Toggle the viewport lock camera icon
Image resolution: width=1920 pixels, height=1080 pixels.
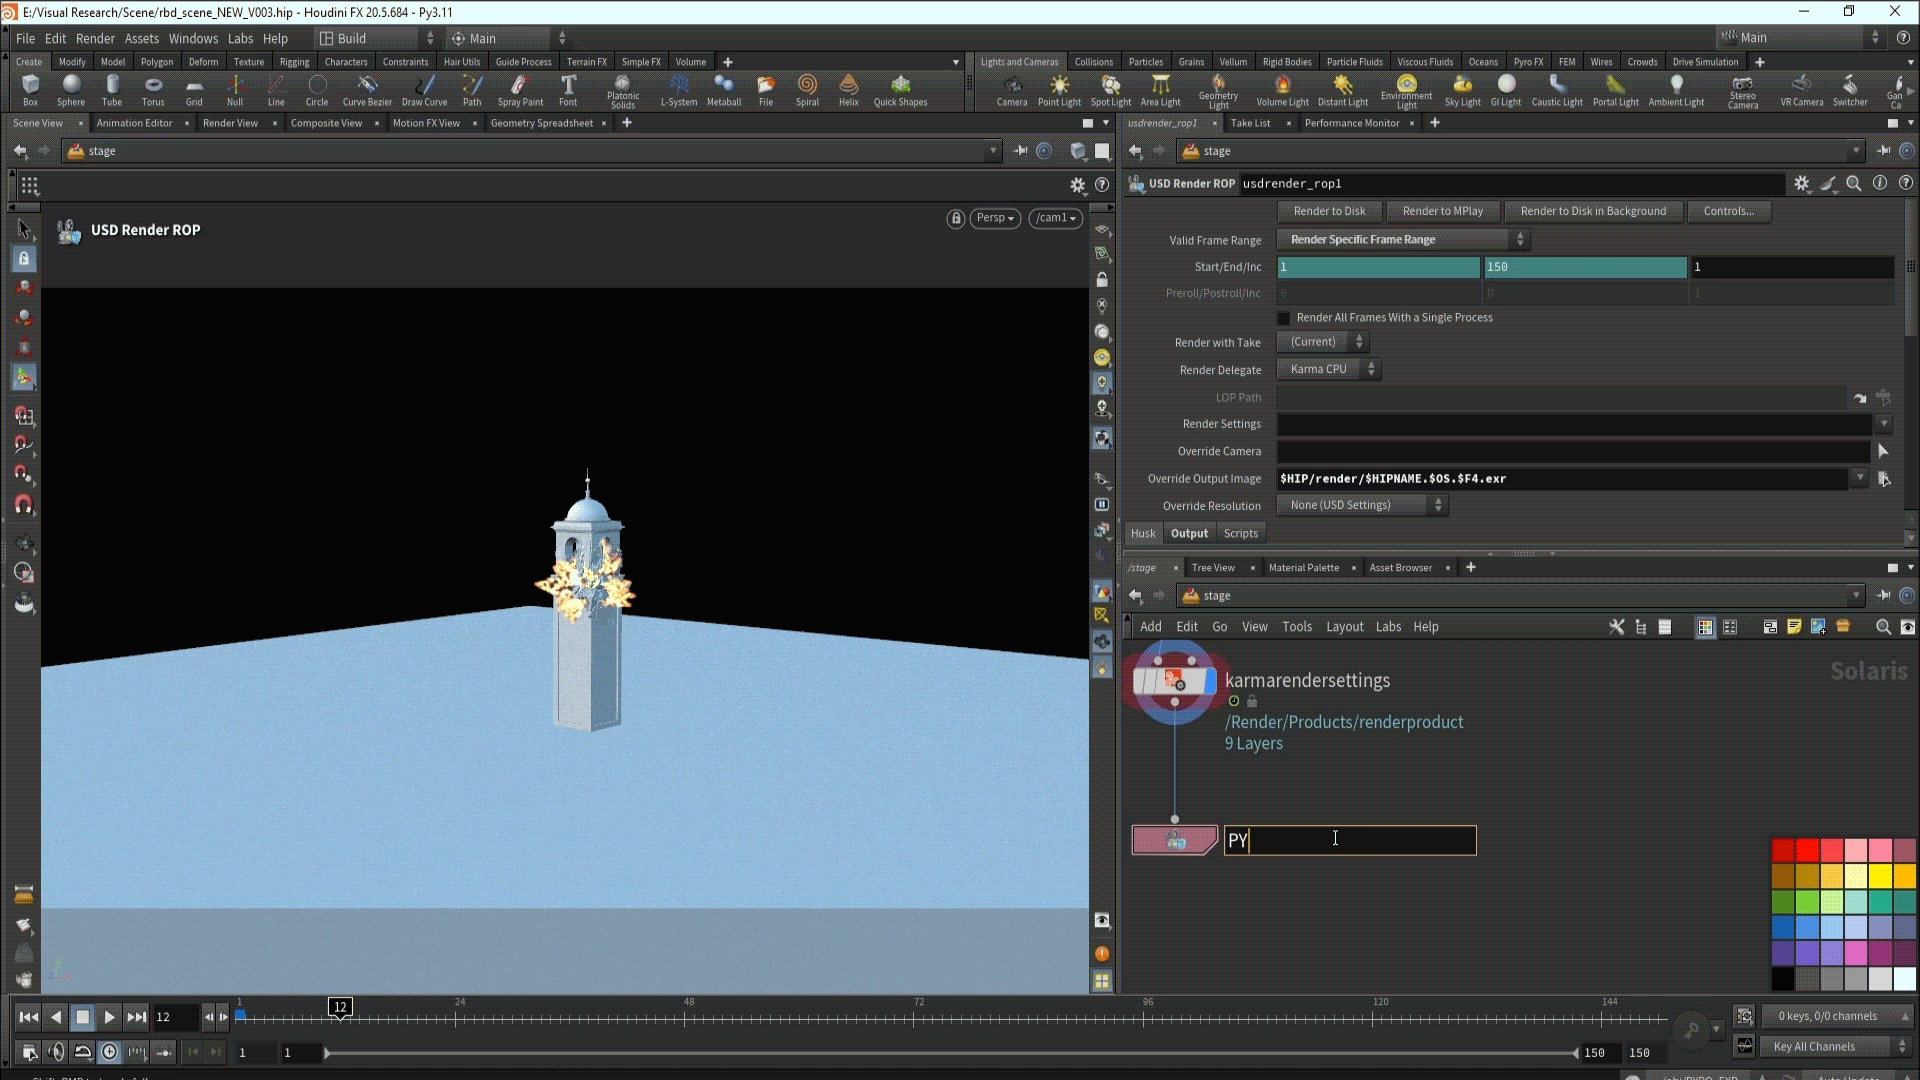click(955, 218)
